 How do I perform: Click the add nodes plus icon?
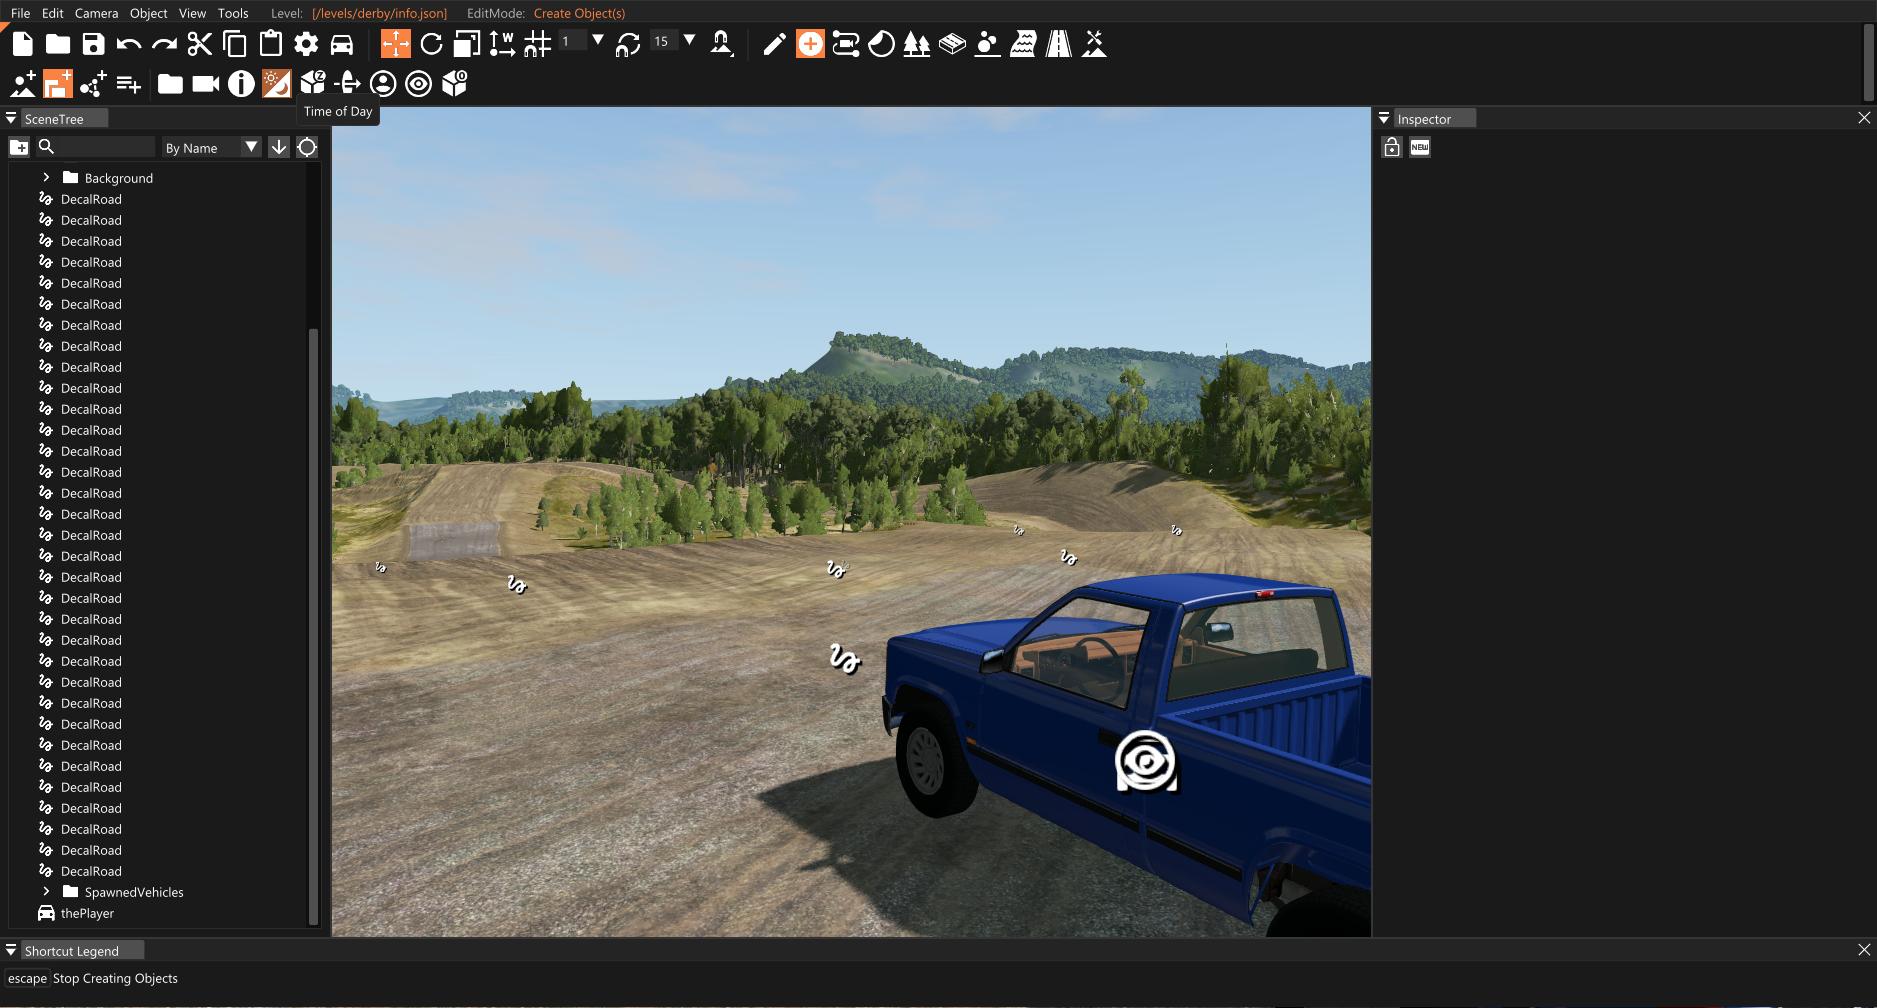pos(93,84)
